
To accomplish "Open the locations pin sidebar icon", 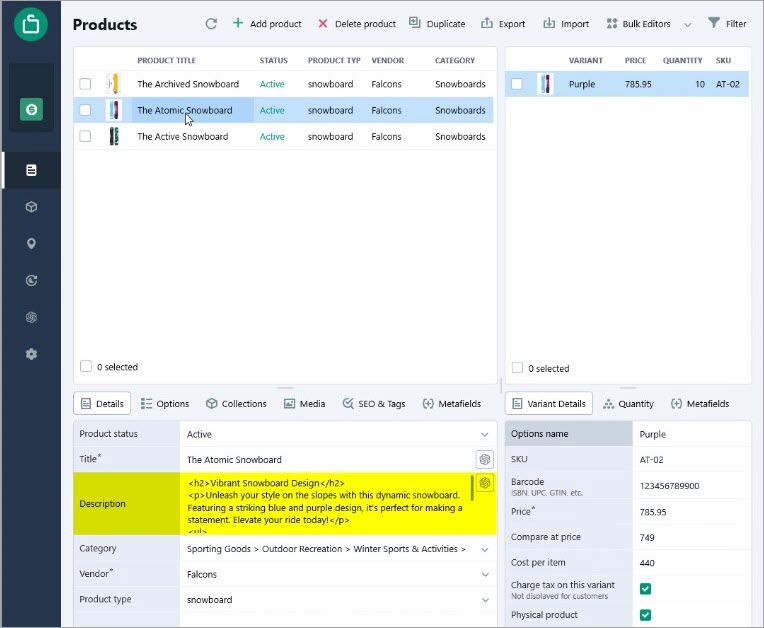I will click(x=31, y=244).
